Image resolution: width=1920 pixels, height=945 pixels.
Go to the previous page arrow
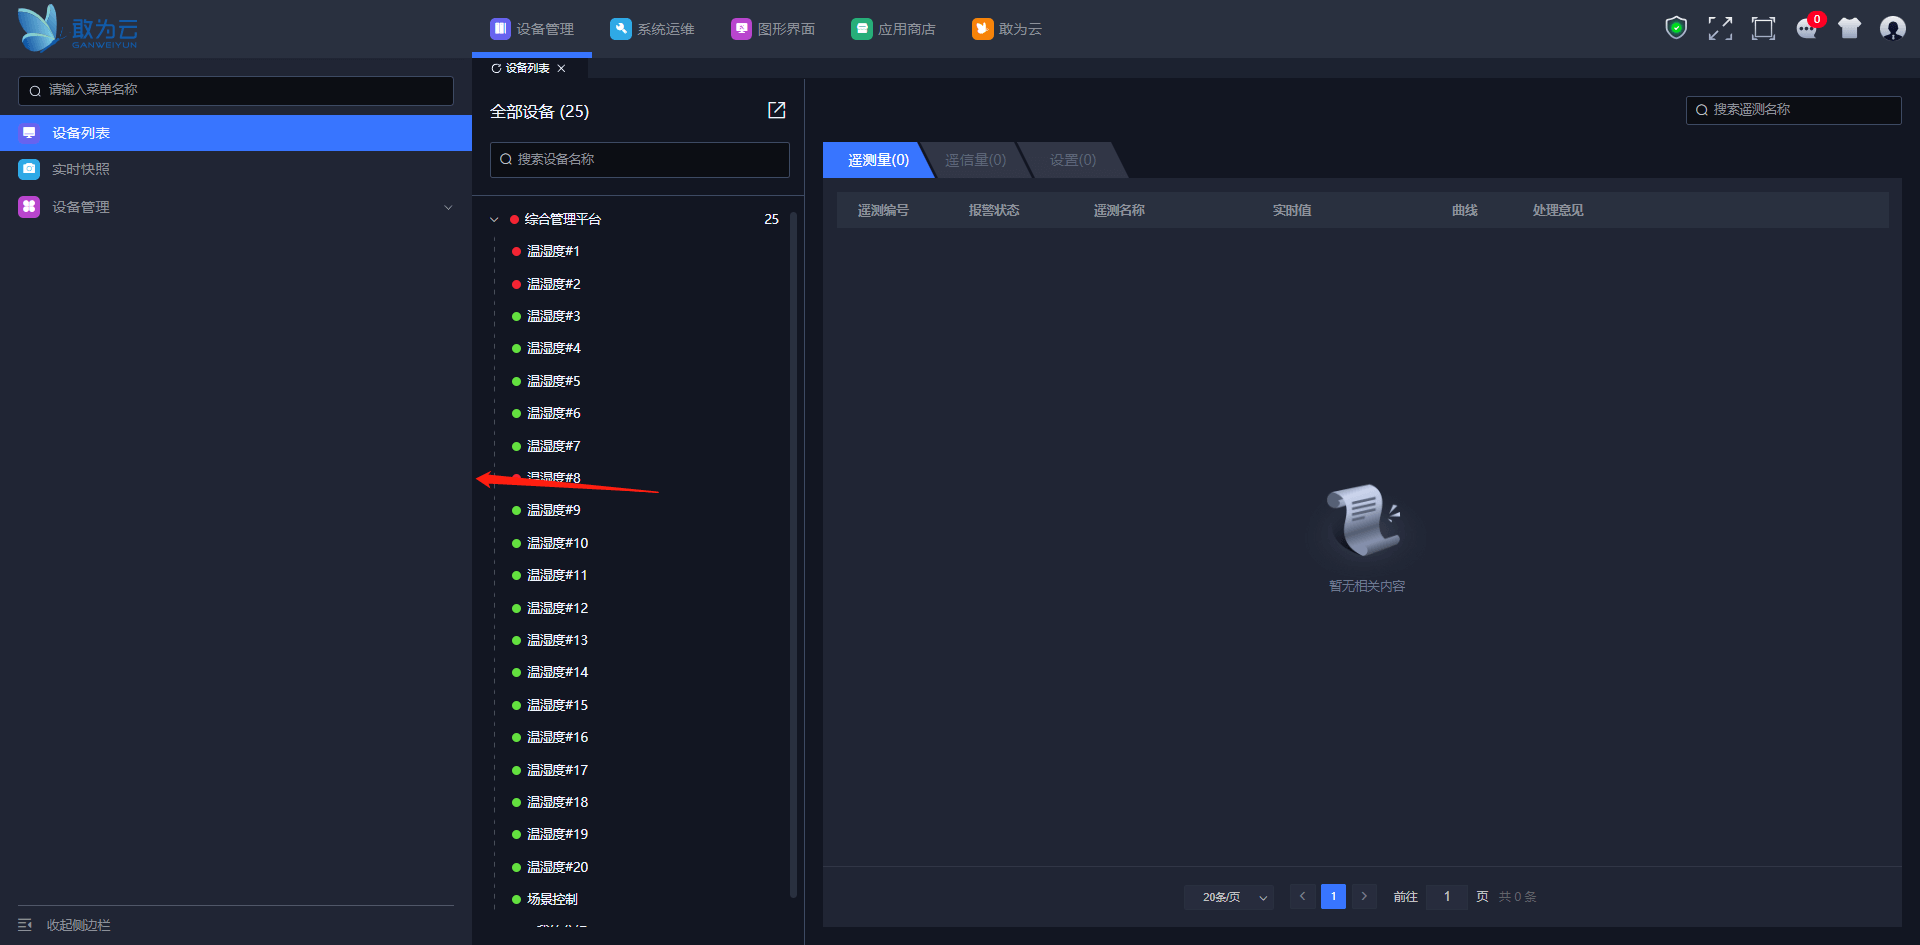click(1302, 896)
